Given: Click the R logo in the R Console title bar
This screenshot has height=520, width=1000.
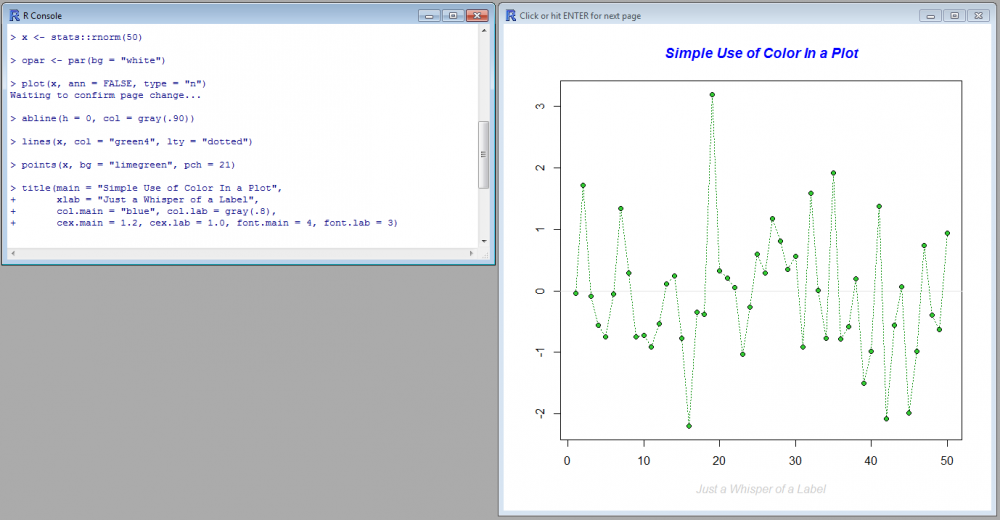Looking at the screenshot, I should 13,16.
